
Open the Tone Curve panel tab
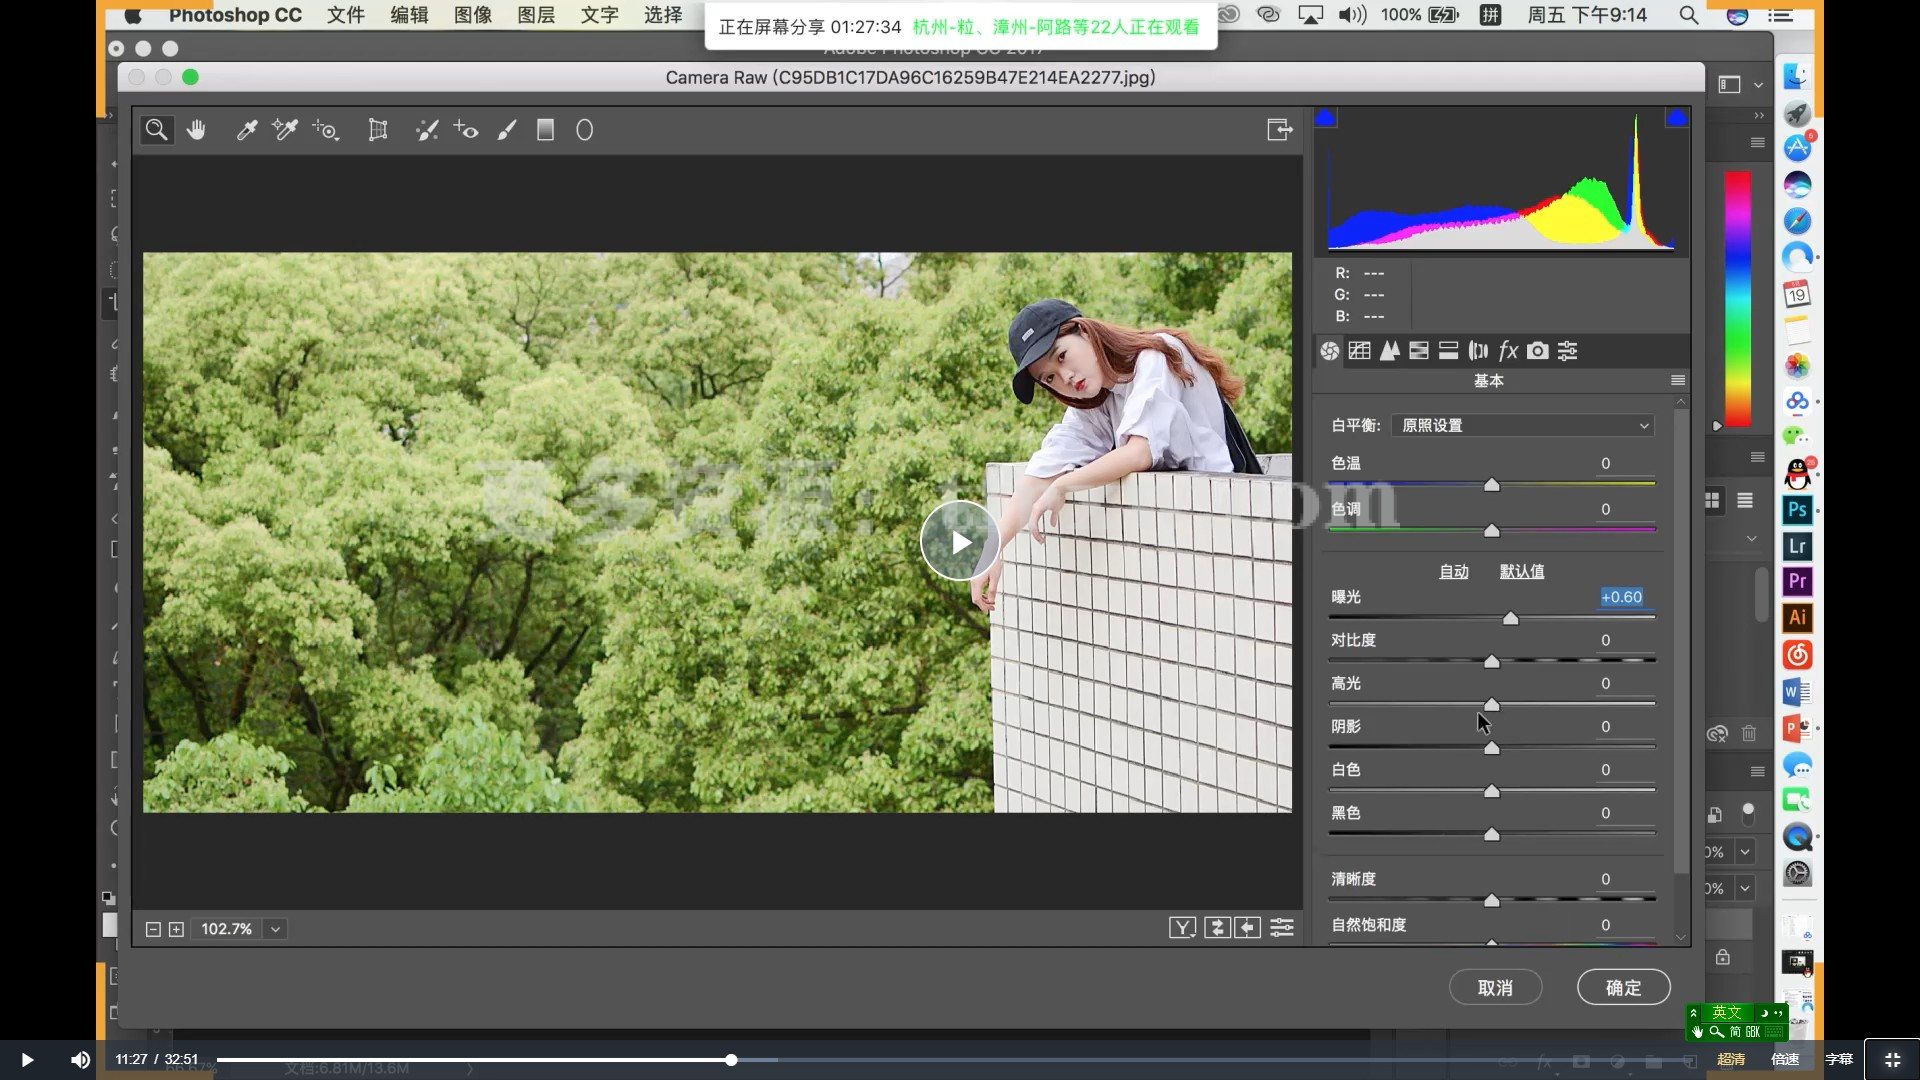[1359, 351]
